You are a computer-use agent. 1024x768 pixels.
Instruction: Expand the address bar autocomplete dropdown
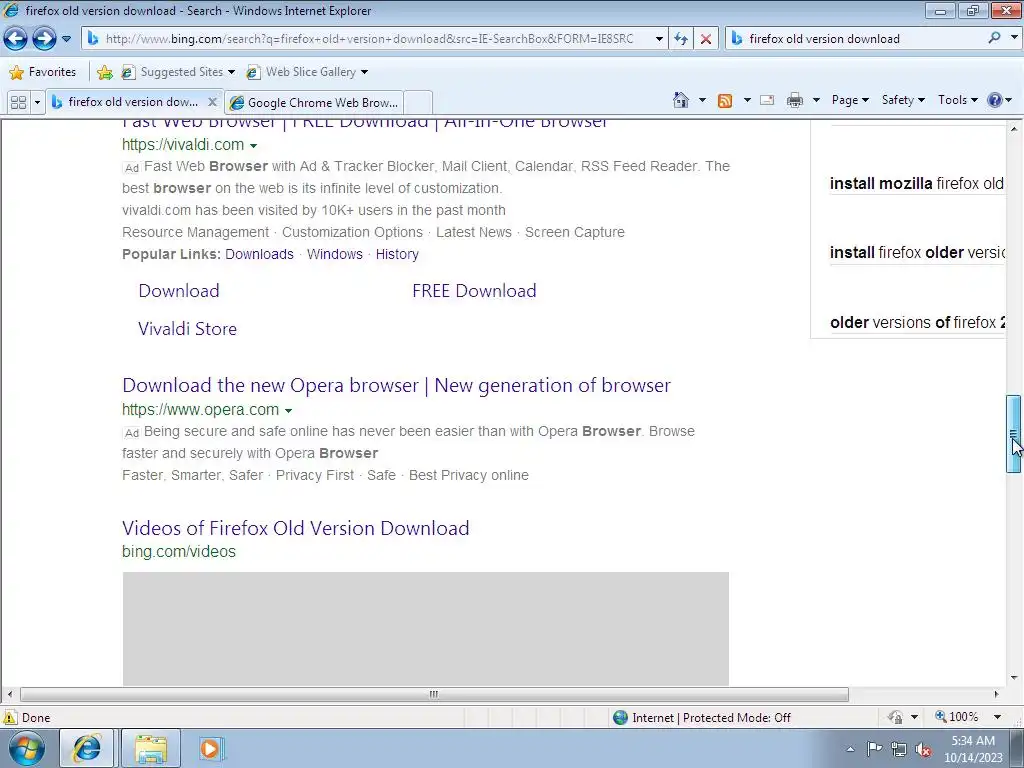coord(659,39)
